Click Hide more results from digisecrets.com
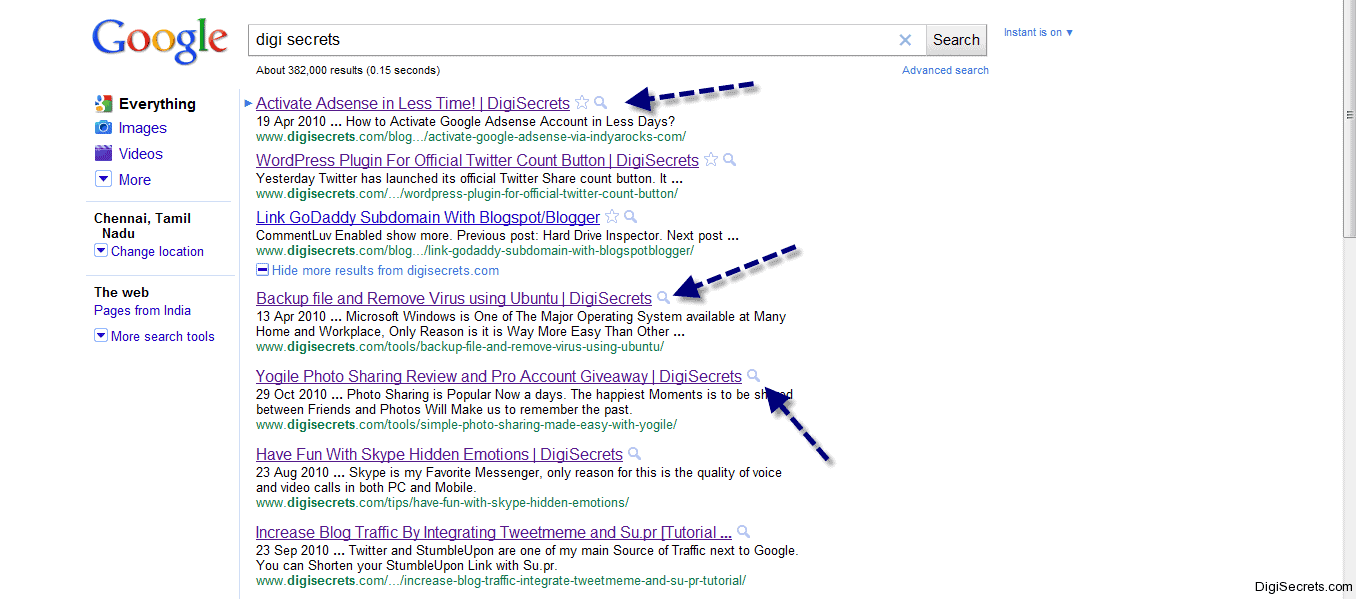This screenshot has height=599, width=1356. point(385,271)
